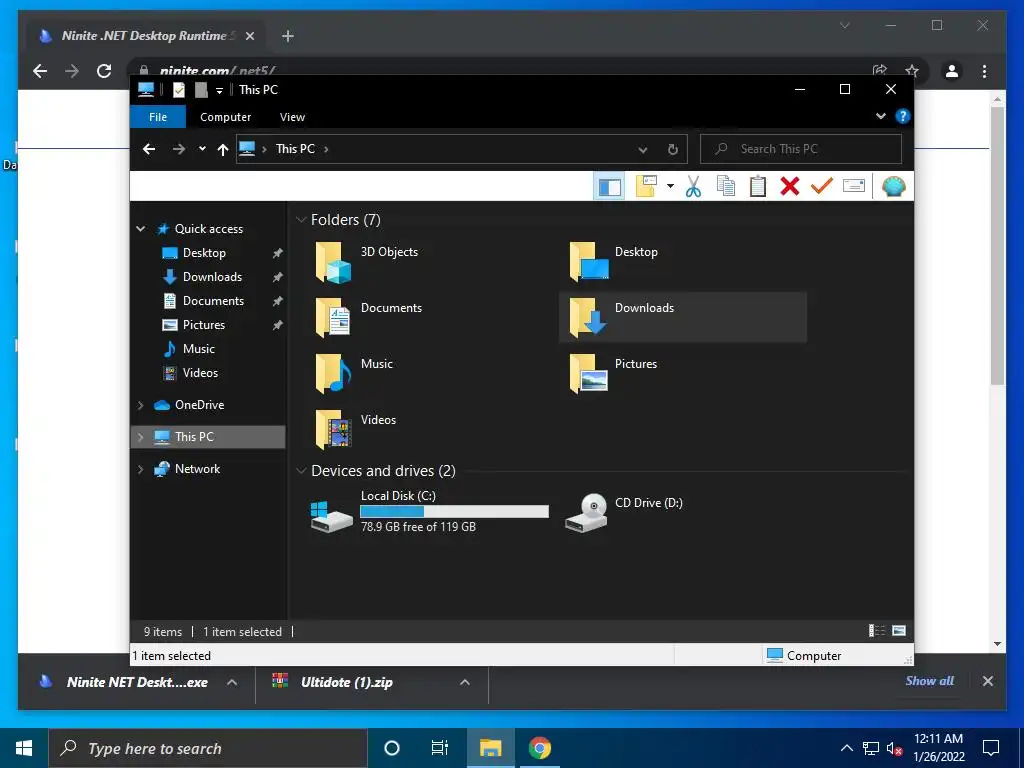The height and width of the screenshot is (768, 1024).
Task: Open Ultidote (1).zip download options arrow
Action: pyautogui.click(x=465, y=682)
